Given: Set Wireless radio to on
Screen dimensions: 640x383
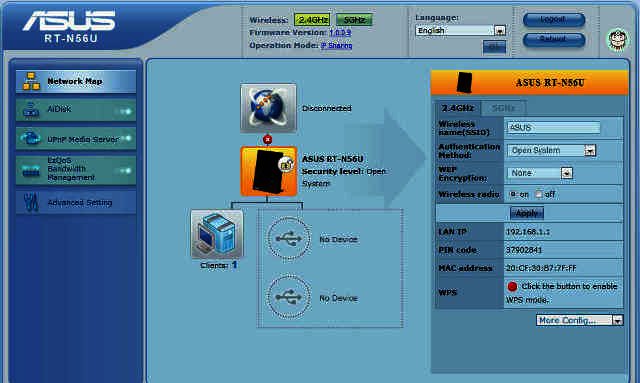Looking at the screenshot, I should tap(513, 194).
